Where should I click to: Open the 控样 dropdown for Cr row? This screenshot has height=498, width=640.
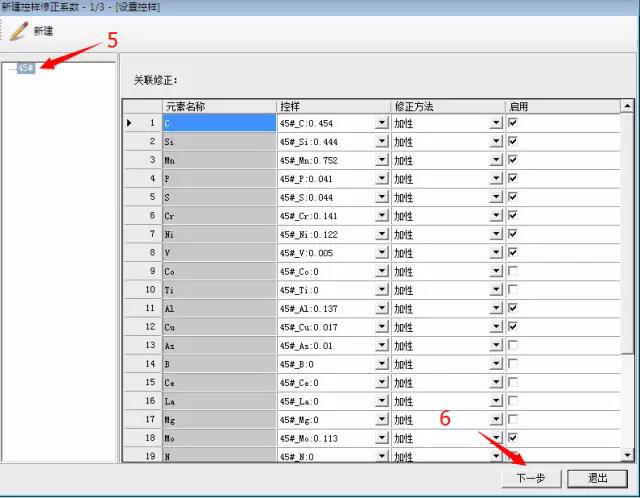(381, 216)
